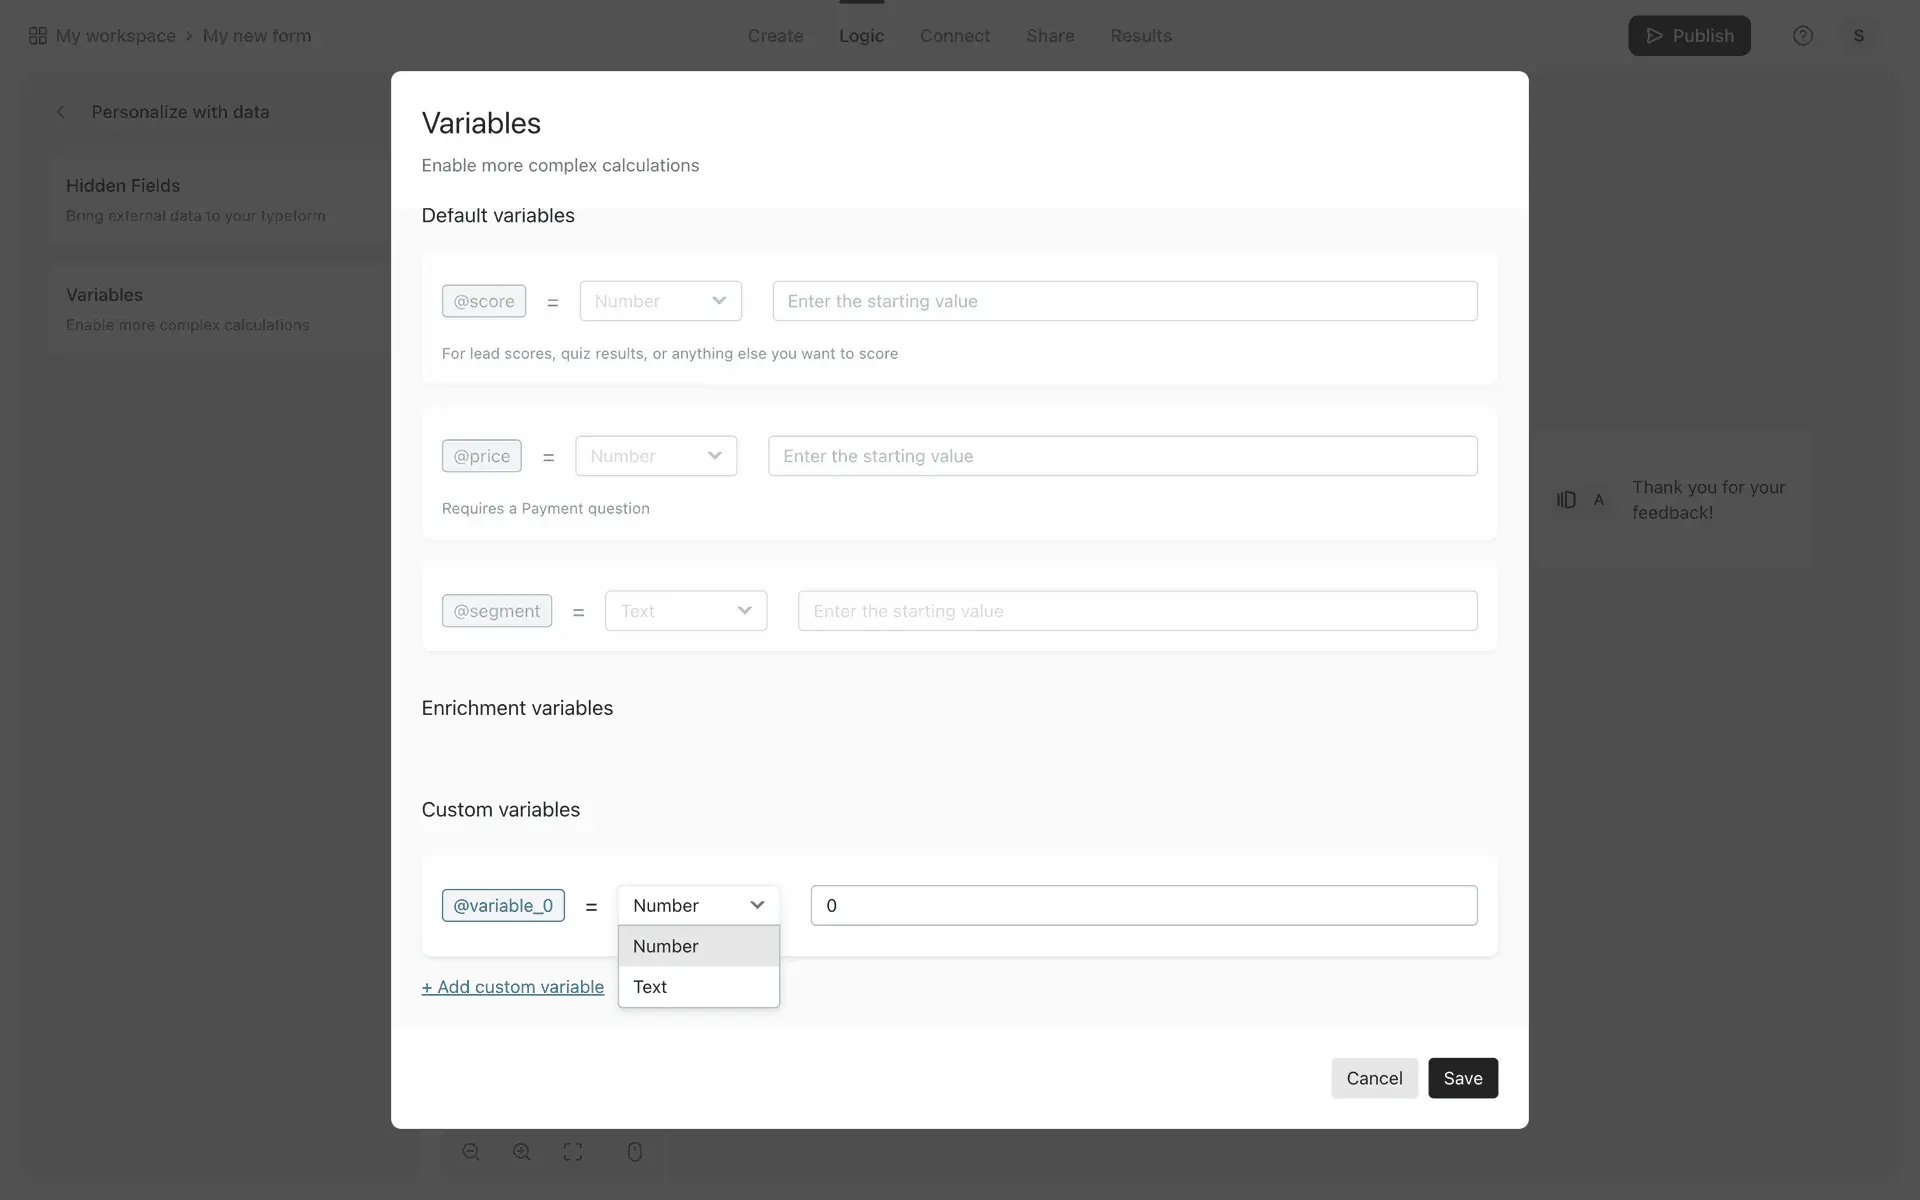This screenshot has width=1920, height=1200.
Task: Click the back arrow beside Personalize with data
Action: [x=61, y=112]
